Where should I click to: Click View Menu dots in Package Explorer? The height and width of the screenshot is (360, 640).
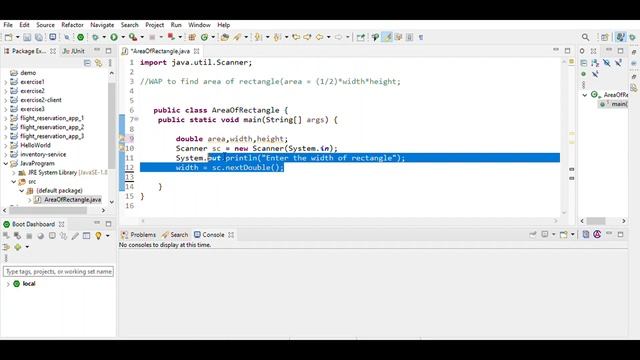[x=110, y=62]
